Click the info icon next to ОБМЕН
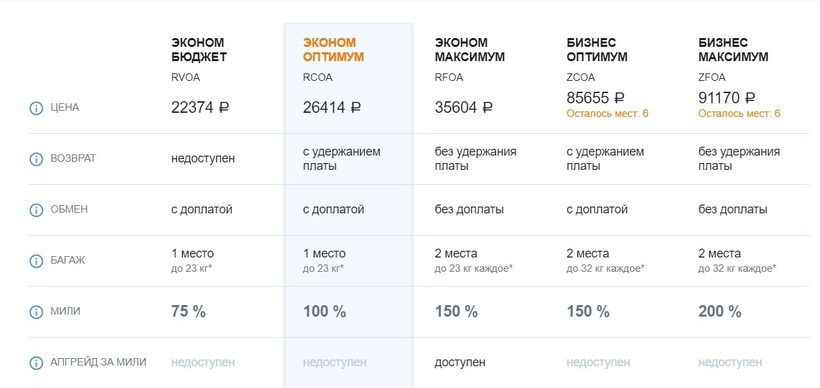Viewport: 820px width, 388px height. click(x=36, y=210)
